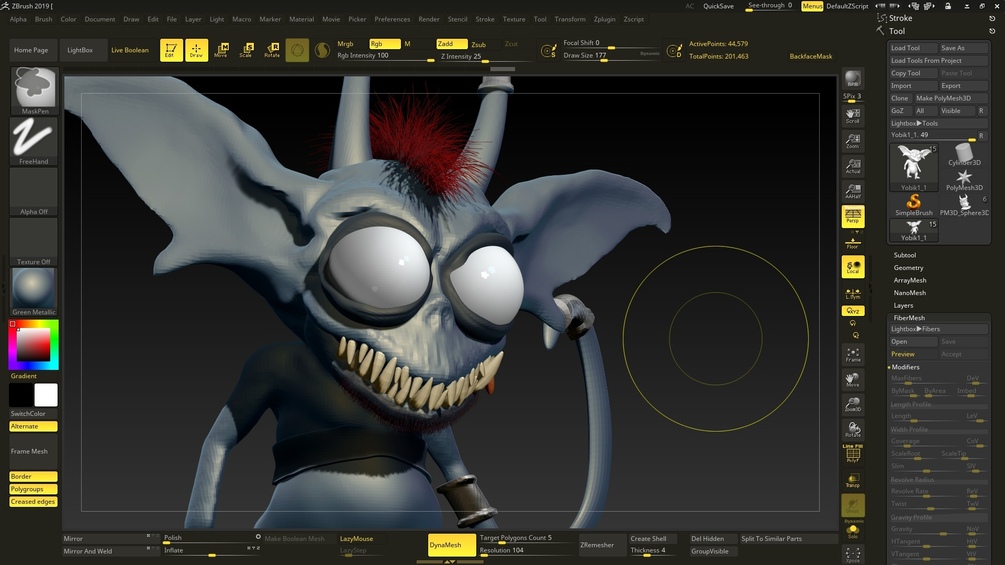Open the Green Metallic material picker
This screenshot has width=1005, height=565.
[x=34, y=291]
